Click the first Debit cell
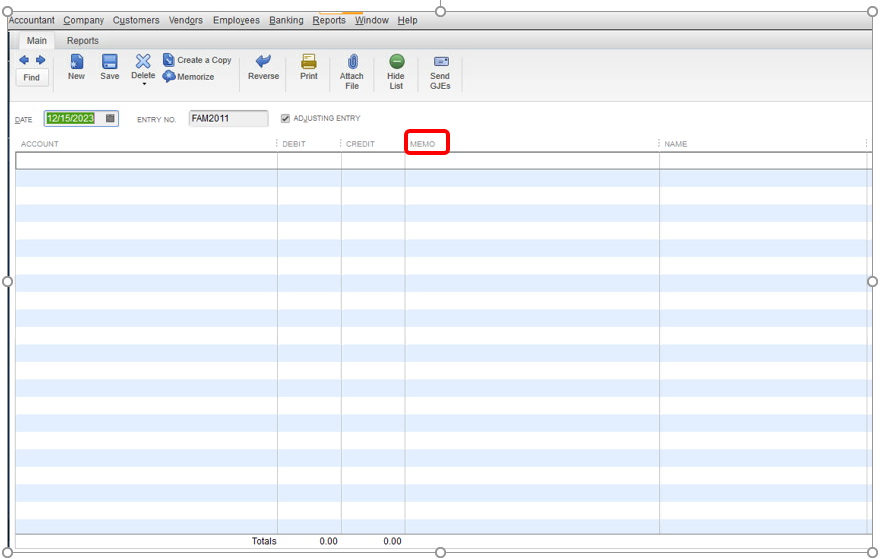This screenshot has width=883, height=559. (309, 160)
